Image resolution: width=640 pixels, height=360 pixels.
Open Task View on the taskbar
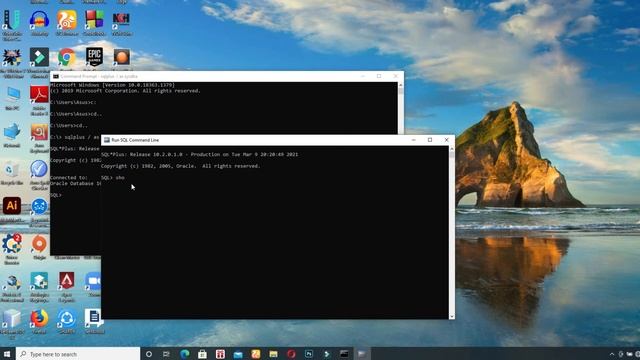tap(166, 354)
